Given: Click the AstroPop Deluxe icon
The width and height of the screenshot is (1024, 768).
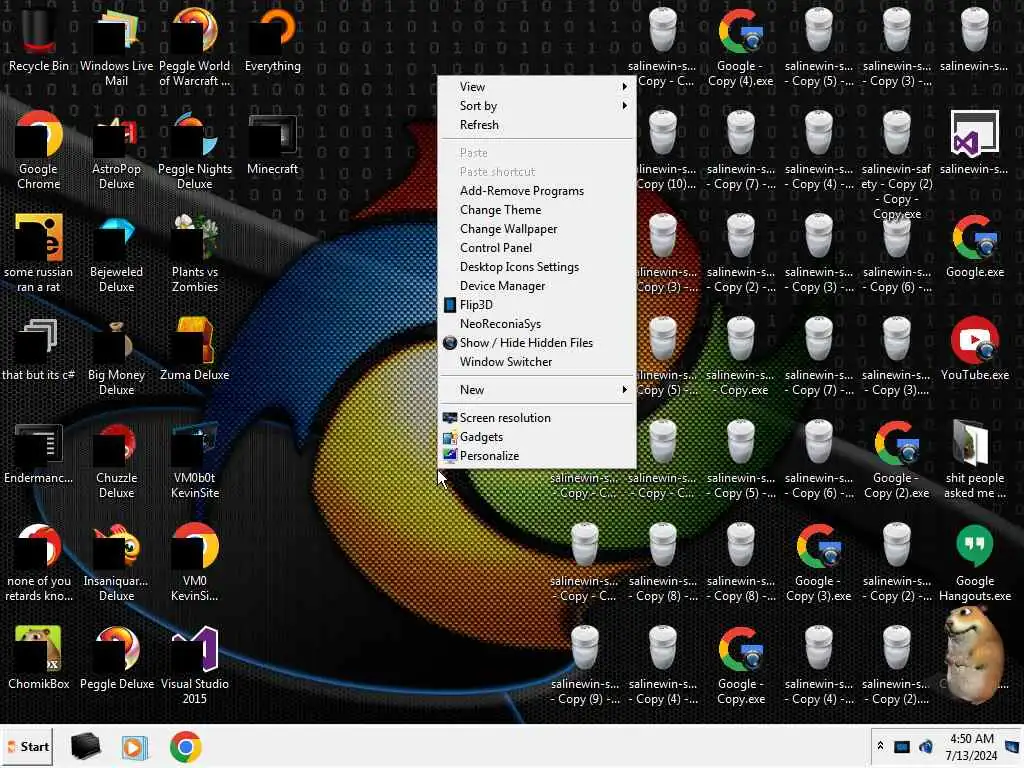Looking at the screenshot, I should tap(116, 150).
